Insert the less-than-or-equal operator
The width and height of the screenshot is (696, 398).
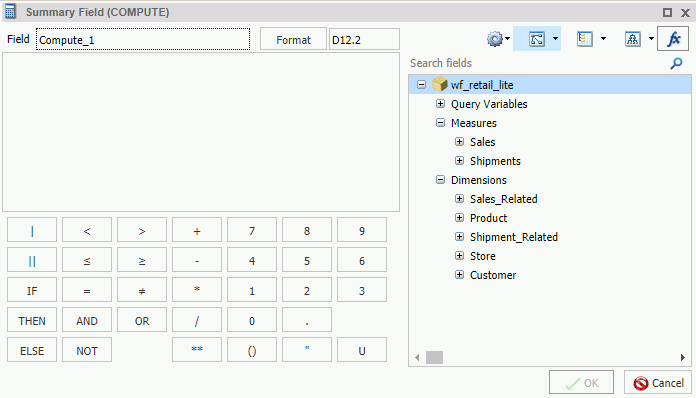point(87,260)
